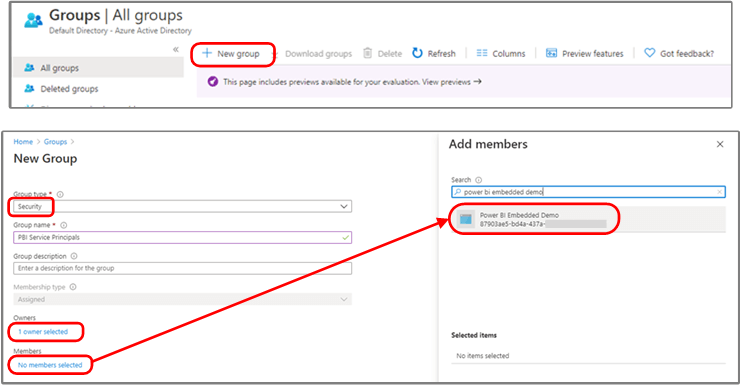Collapse the sidebar with double chevron
This screenshot has height=385, width=741.
[176, 49]
